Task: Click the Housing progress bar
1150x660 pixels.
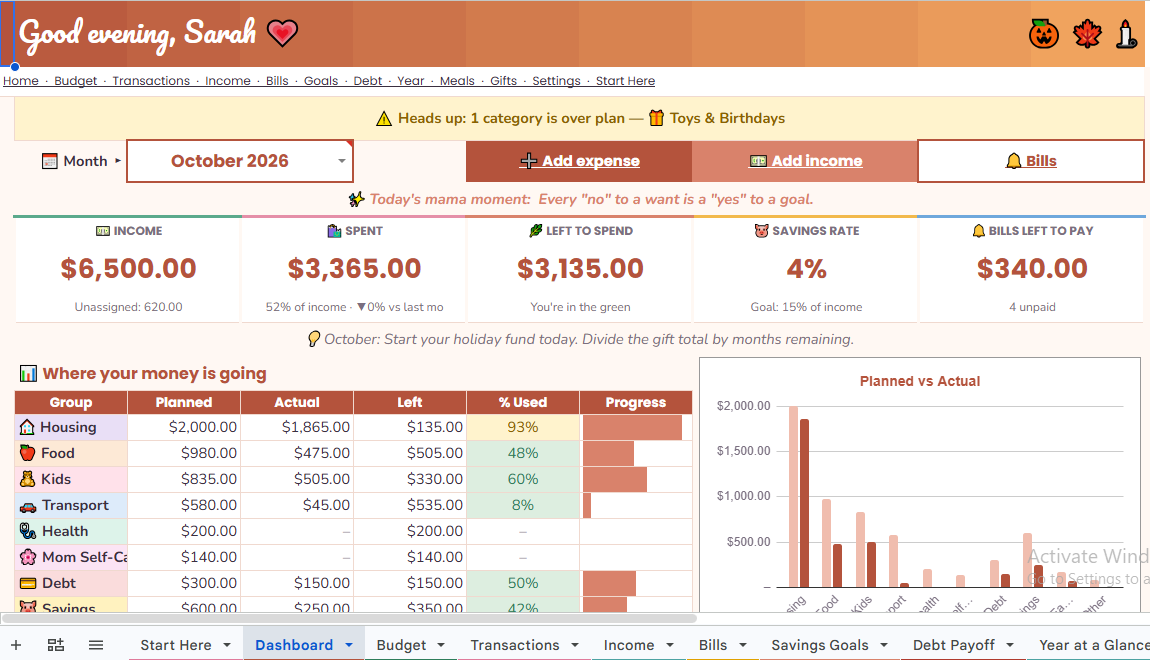Action: [x=632, y=428]
